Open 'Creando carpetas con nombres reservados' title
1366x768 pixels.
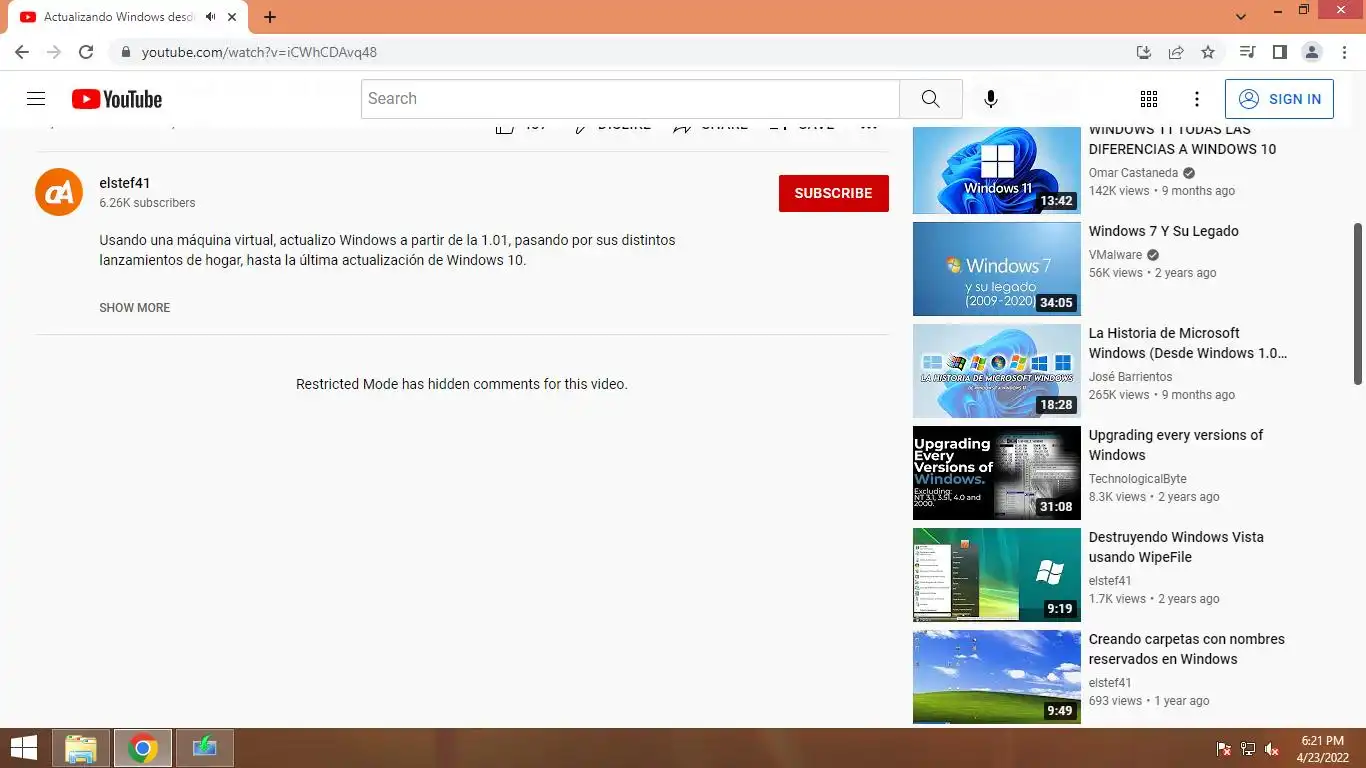[1187, 649]
